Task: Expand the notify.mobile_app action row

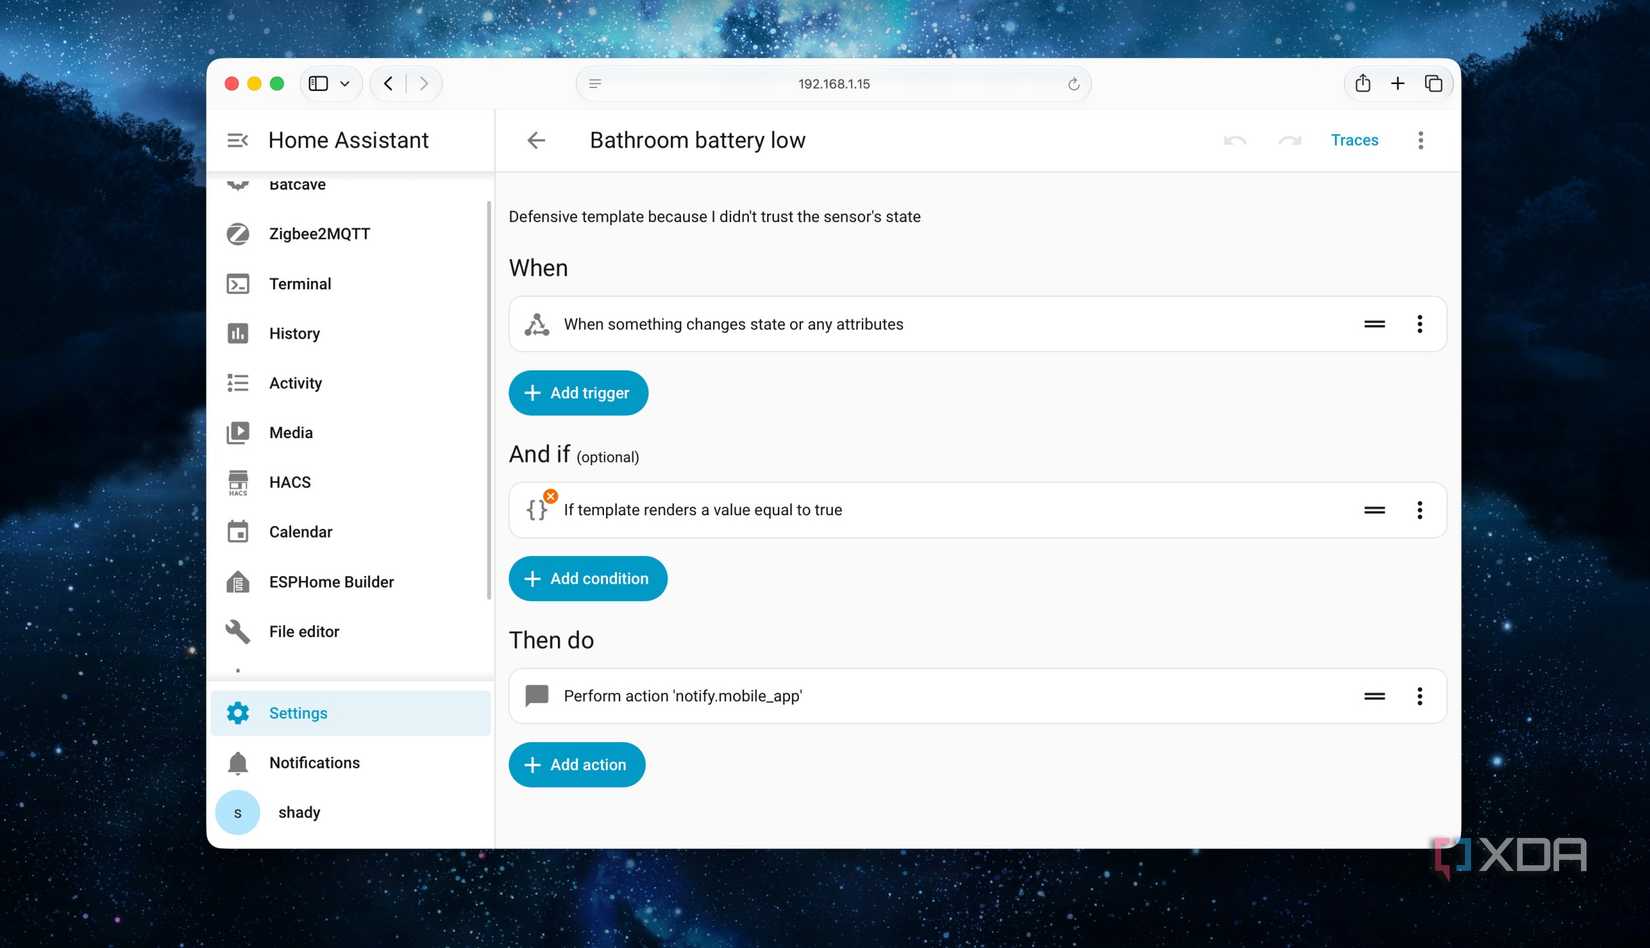Action: pyautogui.click(x=977, y=696)
